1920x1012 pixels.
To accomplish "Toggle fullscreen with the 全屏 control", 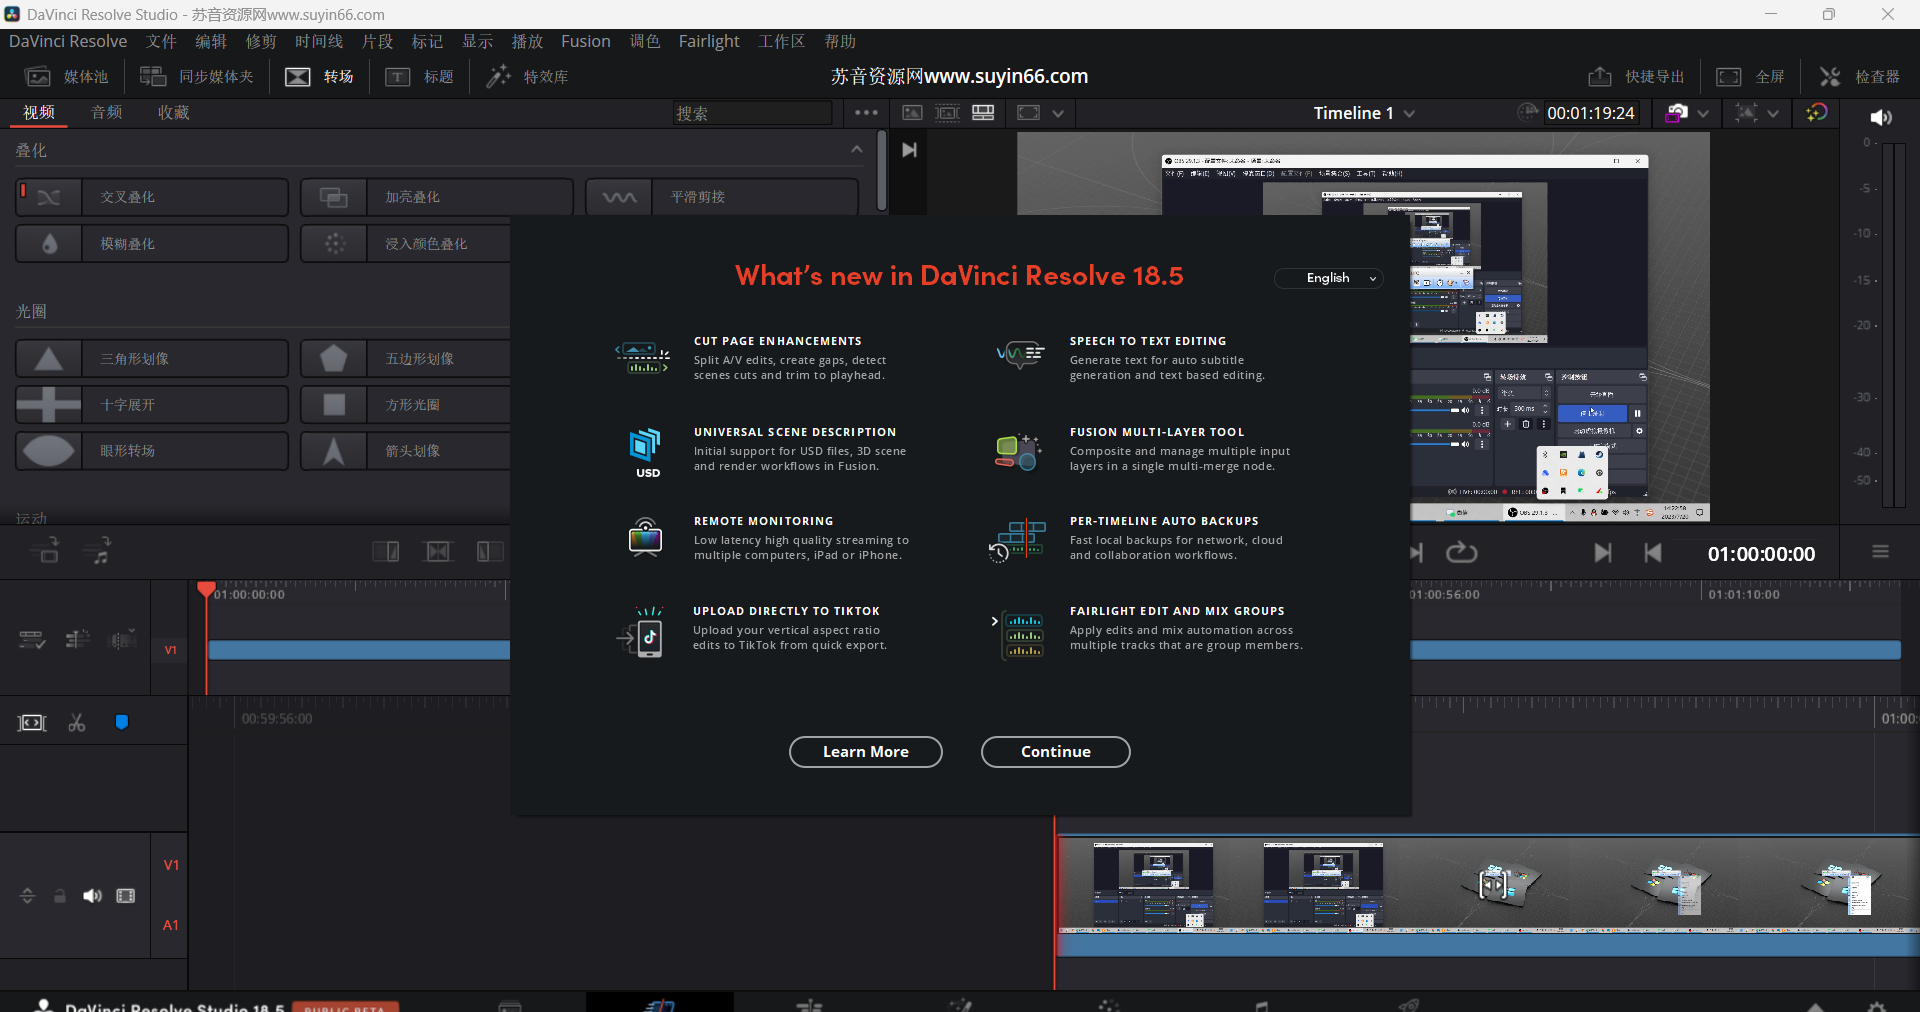I will tap(1750, 76).
